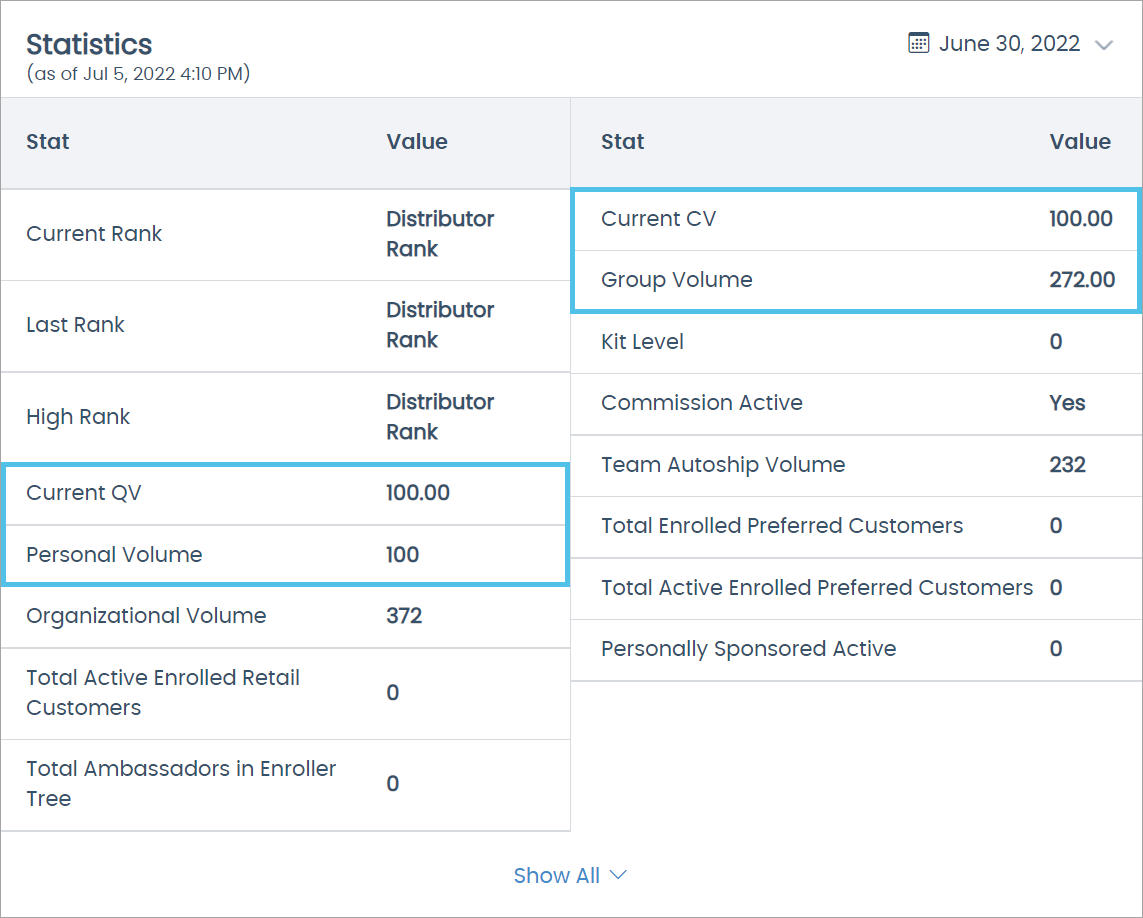The height and width of the screenshot is (918, 1143).
Task: Click the right Value column header
Action: (1080, 142)
